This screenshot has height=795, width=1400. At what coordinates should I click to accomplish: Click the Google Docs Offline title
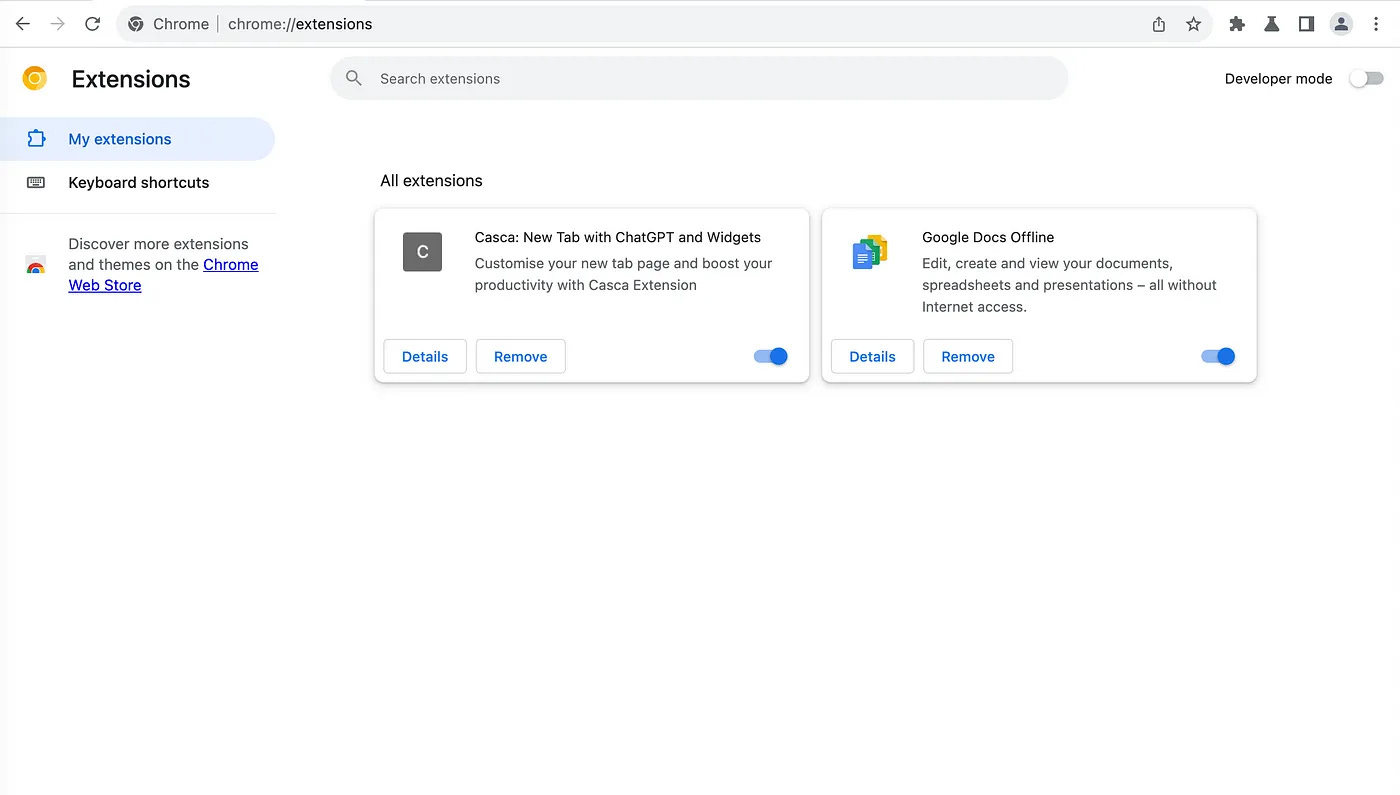point(988,237)
